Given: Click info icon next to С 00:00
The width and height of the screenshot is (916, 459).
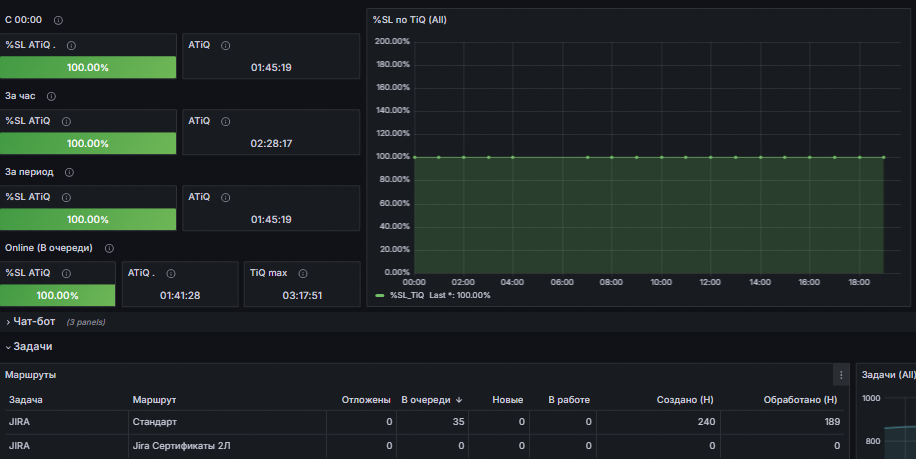Looking at the screenshot, I should point(58,20).
